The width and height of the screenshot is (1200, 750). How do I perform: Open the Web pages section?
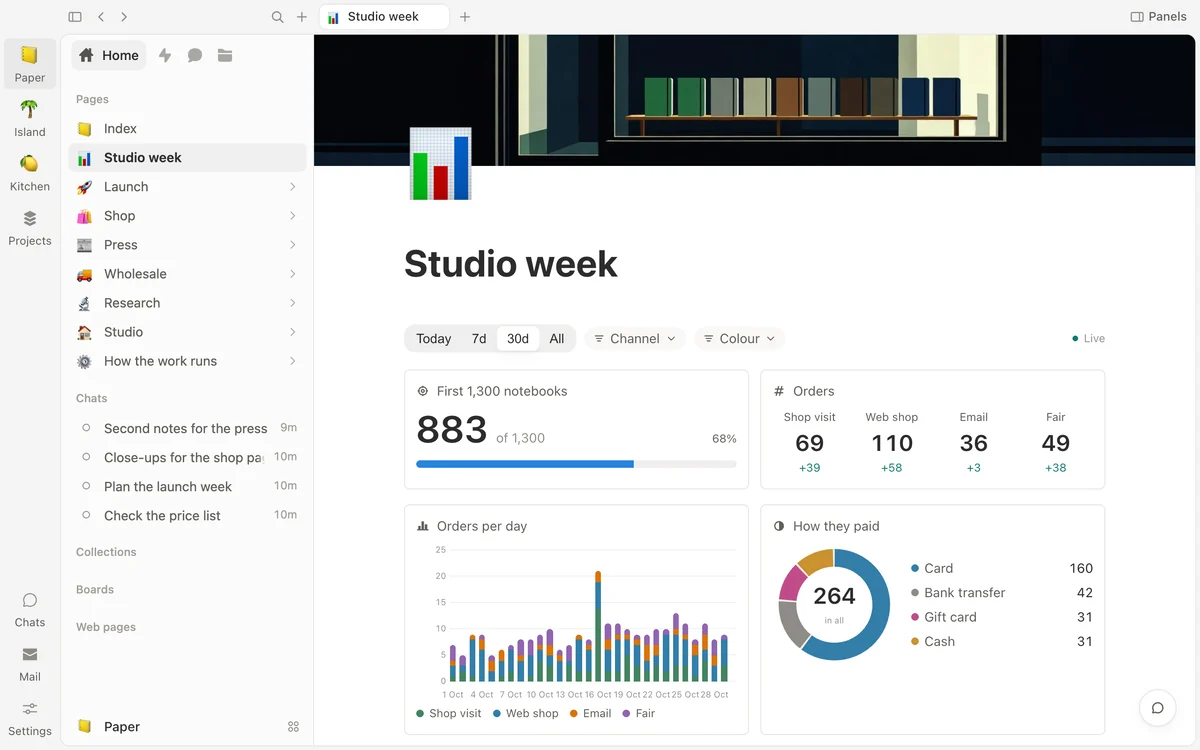(x=106, y=627)
